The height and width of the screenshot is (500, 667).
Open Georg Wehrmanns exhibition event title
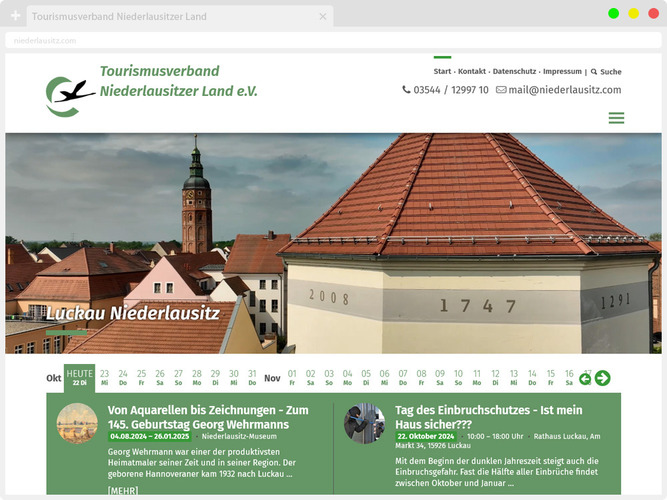[x=207, y=417]
